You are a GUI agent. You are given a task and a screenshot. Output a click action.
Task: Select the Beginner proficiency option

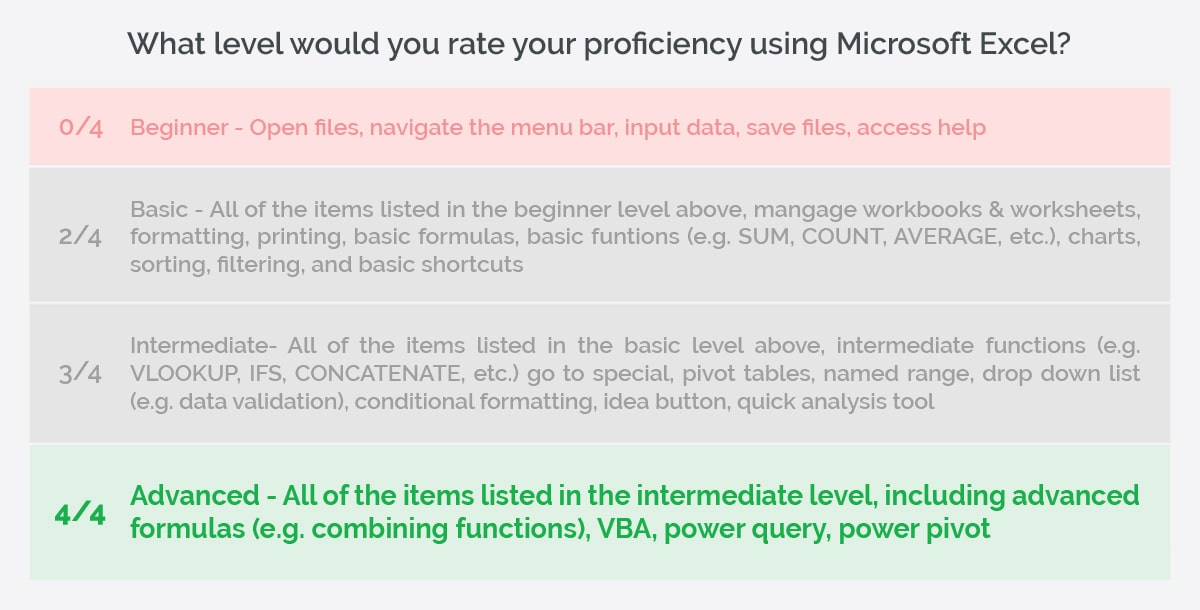(x=600, y=127)
